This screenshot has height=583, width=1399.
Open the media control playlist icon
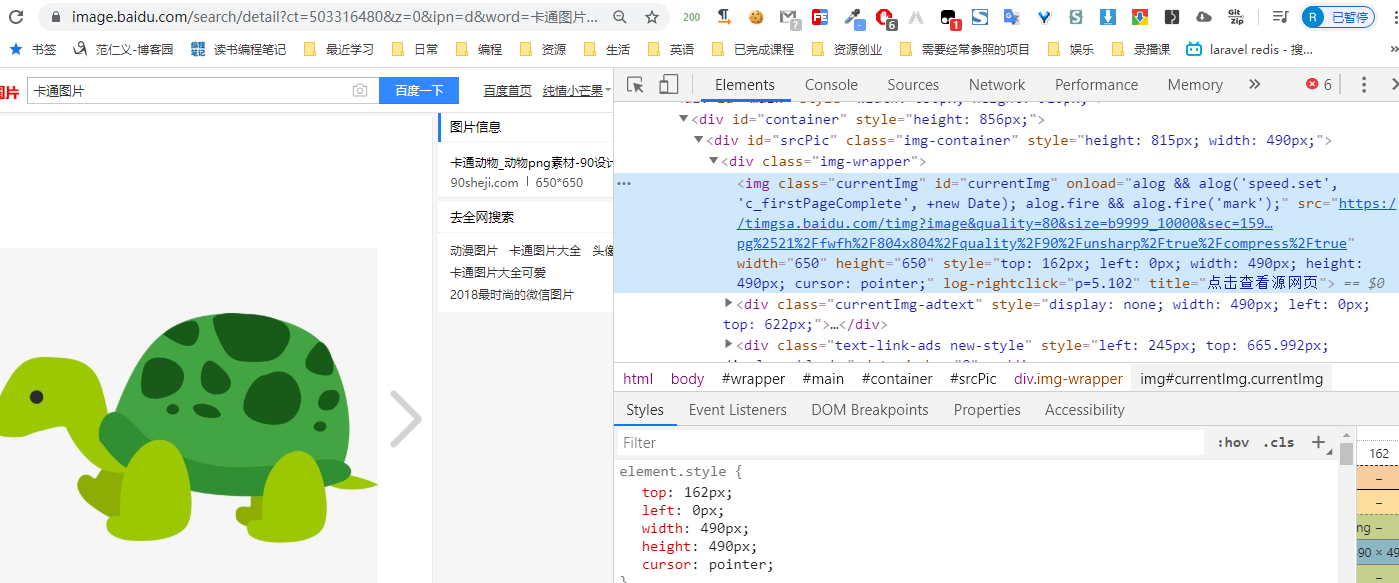(1280, 17)
